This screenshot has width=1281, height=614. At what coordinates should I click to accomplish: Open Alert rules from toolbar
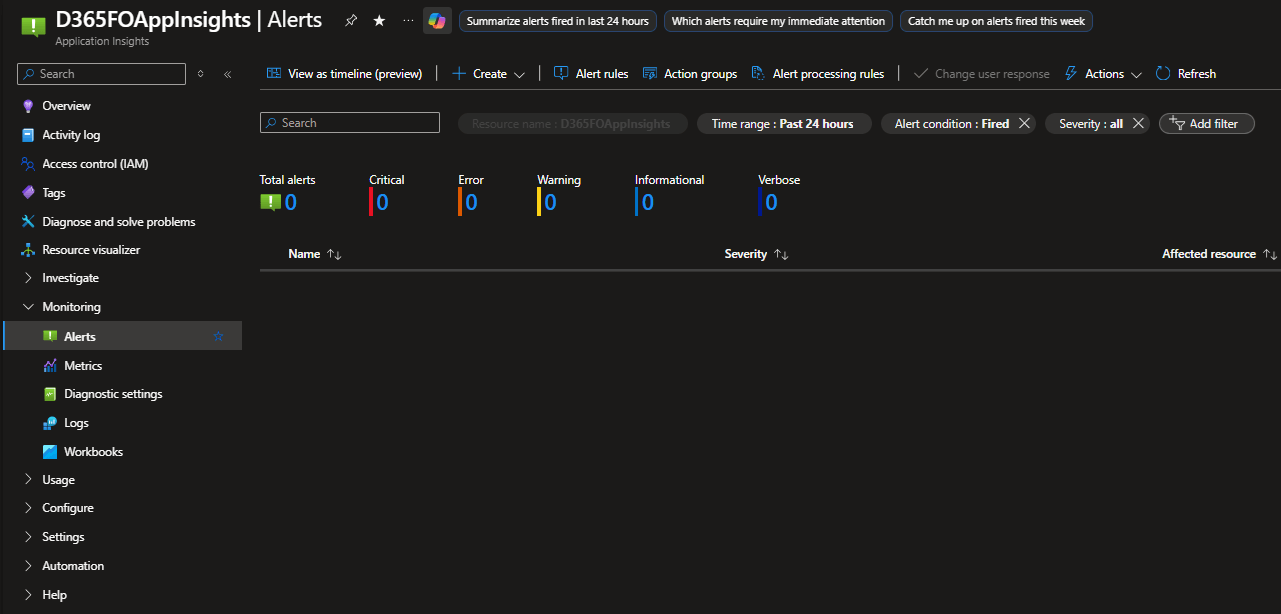(x=591, y=74)
